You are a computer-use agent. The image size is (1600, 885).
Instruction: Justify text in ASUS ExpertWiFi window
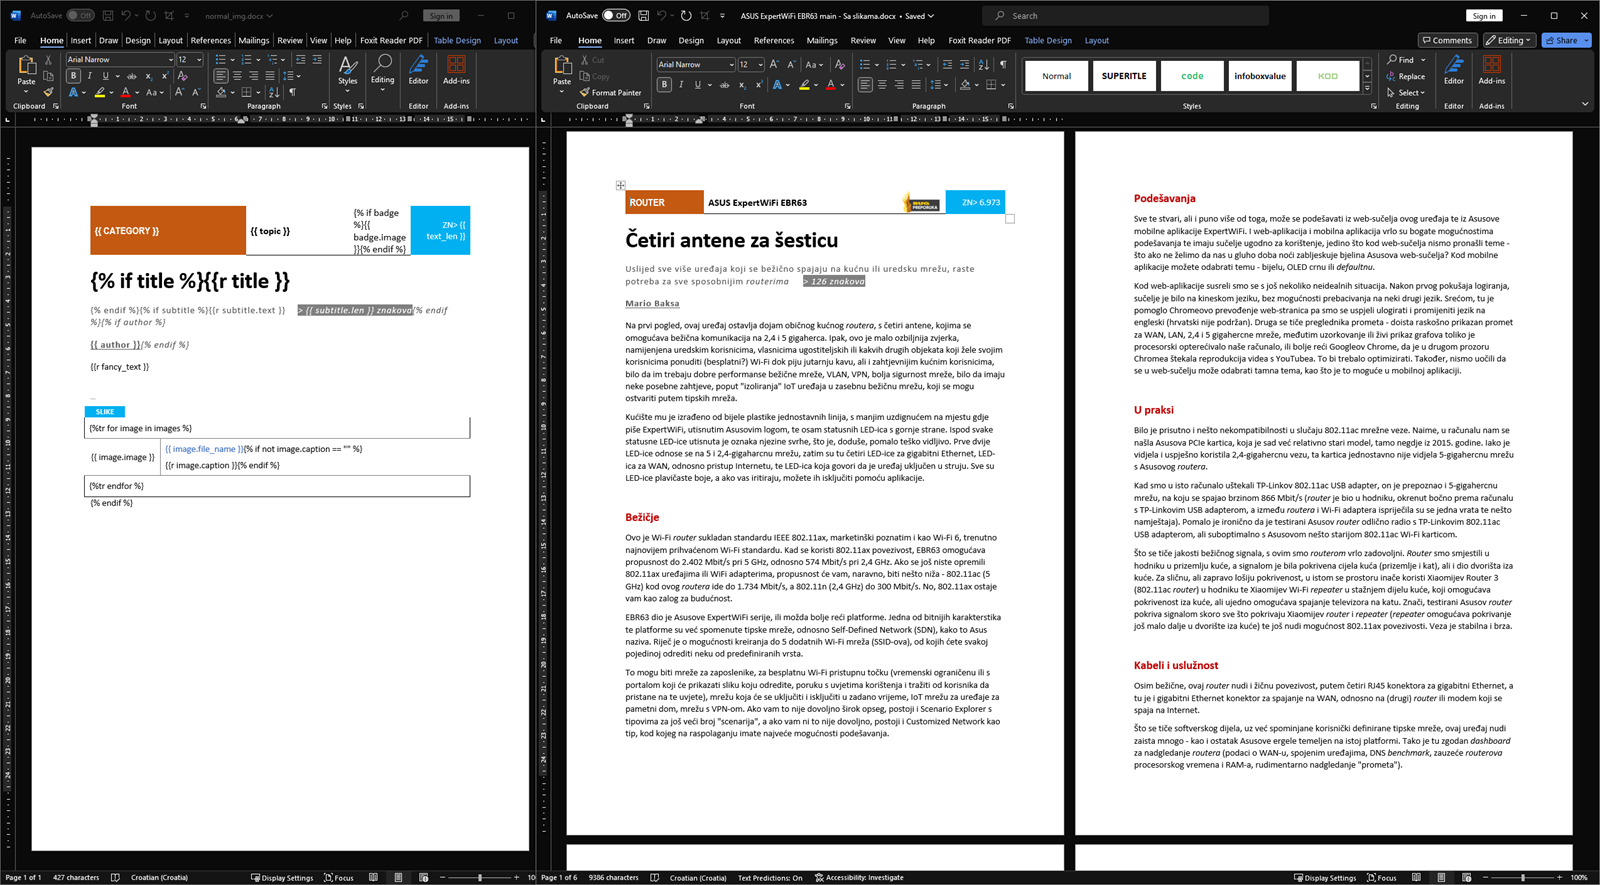pyautogui.click(x=916, y=85)
